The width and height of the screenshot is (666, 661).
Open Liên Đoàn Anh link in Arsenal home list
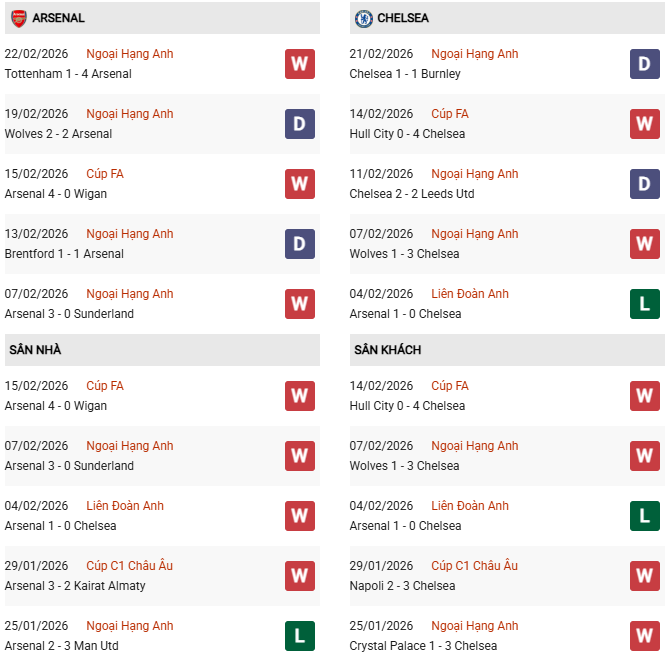pyautogui.click(x=125, y=506)
